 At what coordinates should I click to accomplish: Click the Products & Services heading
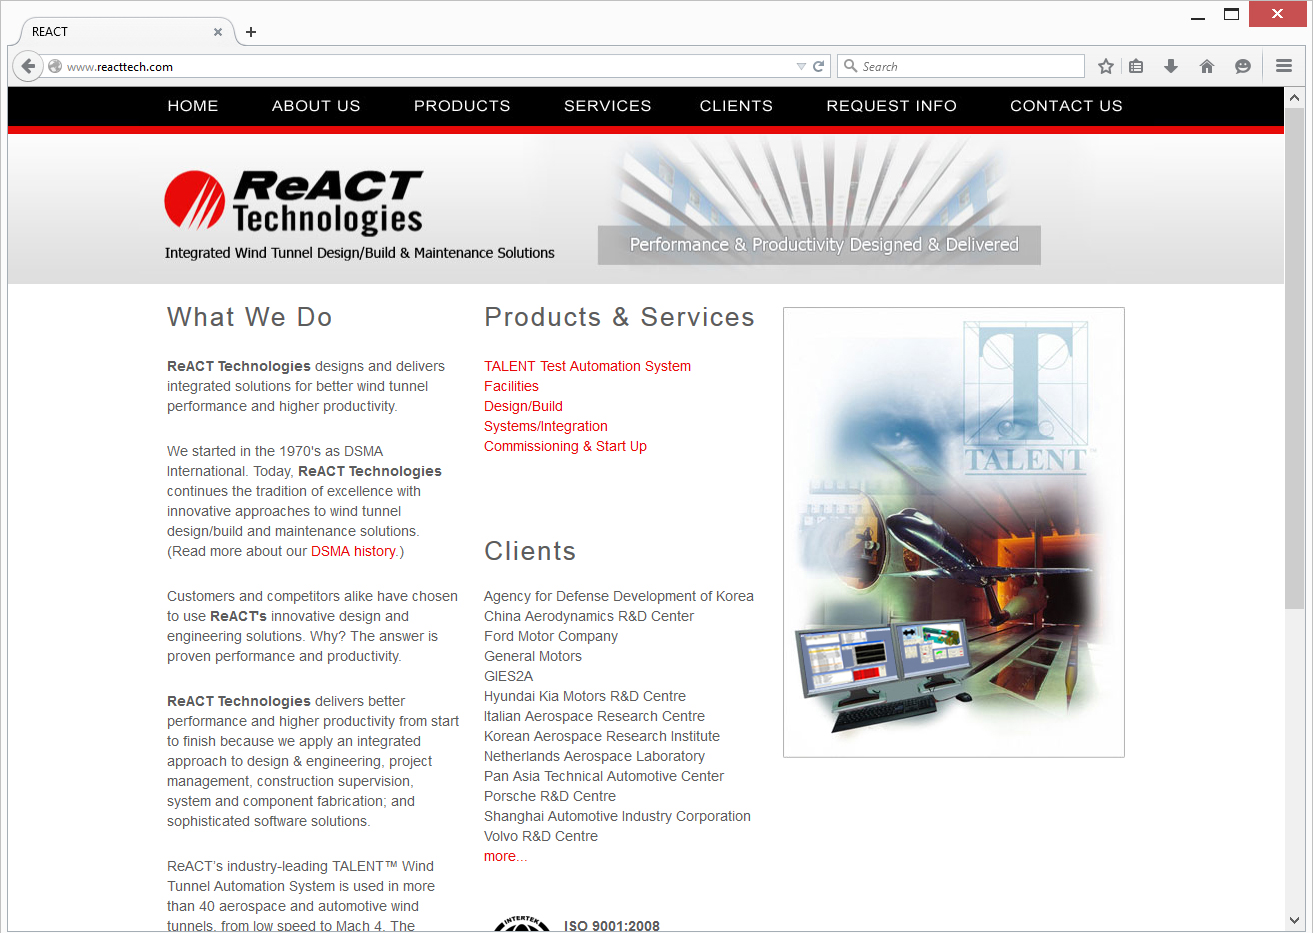click(x=619, y=317)
